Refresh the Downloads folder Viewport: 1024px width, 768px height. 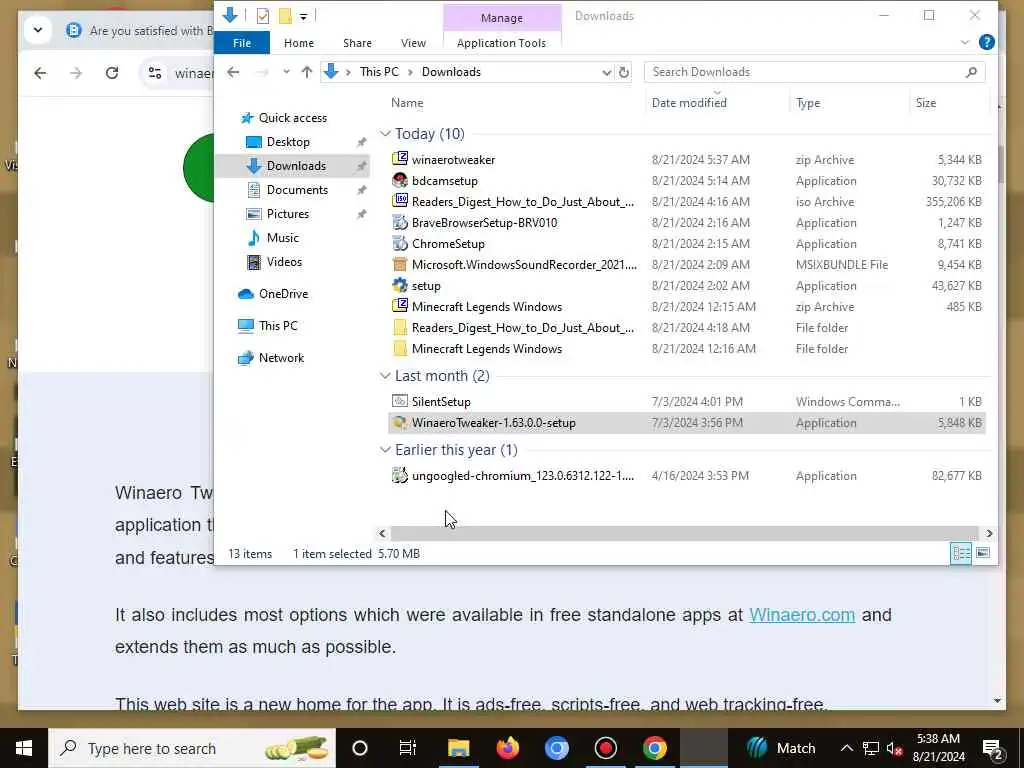pos(624,72)
